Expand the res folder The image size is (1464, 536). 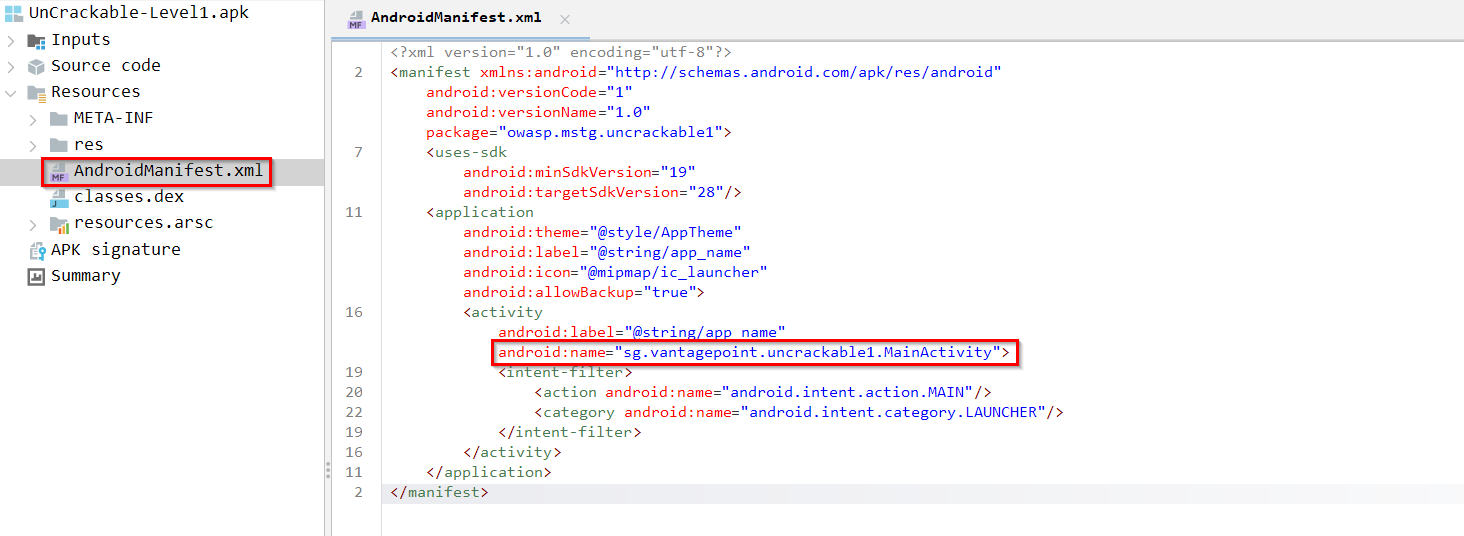[33, 145]
